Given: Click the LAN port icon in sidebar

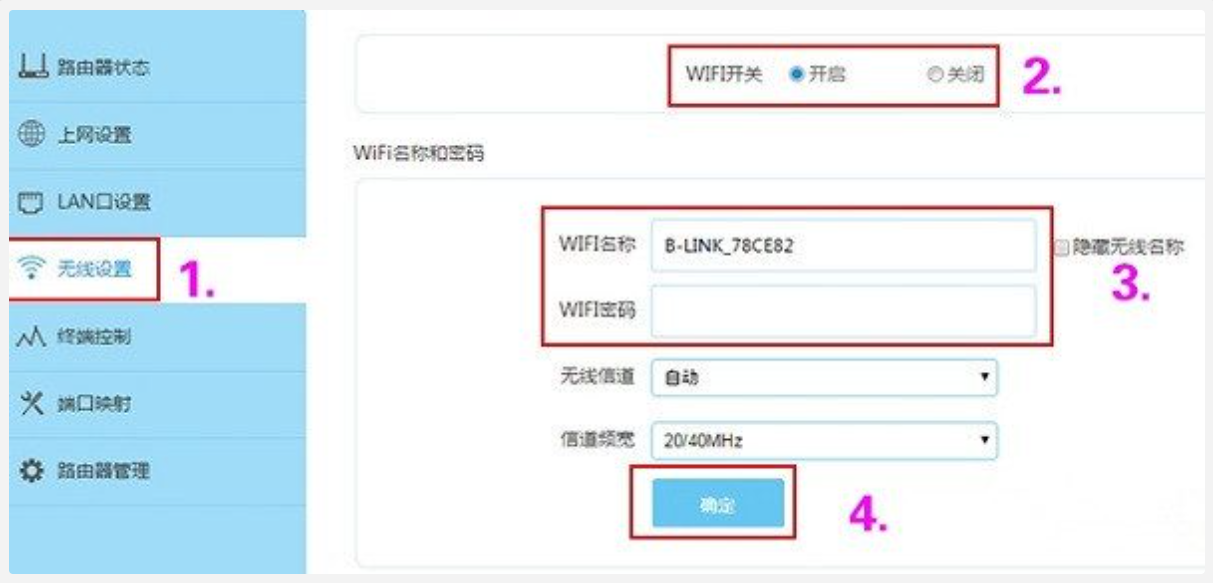Looking at the screenshot, I should [32, 203].
